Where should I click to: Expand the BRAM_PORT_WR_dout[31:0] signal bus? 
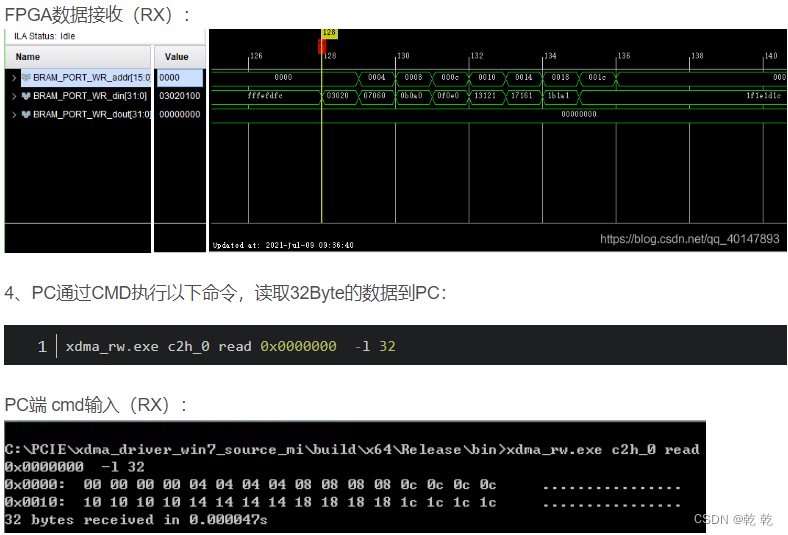[14, 115]
